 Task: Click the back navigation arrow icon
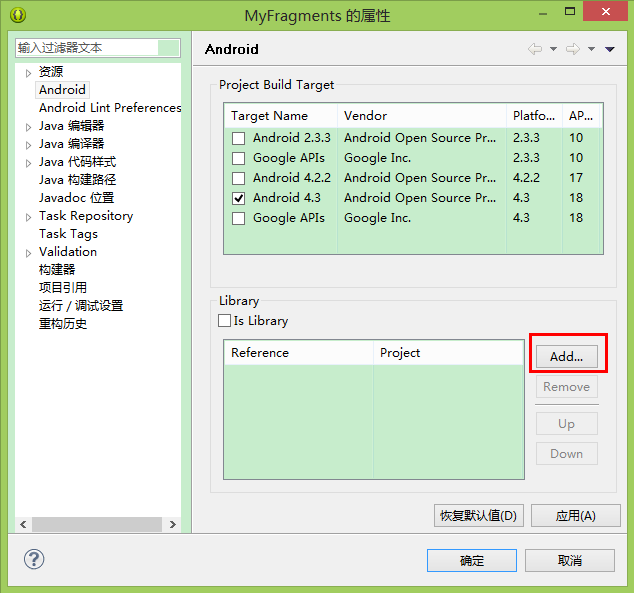pyautogui.click(x=535, y=49)
